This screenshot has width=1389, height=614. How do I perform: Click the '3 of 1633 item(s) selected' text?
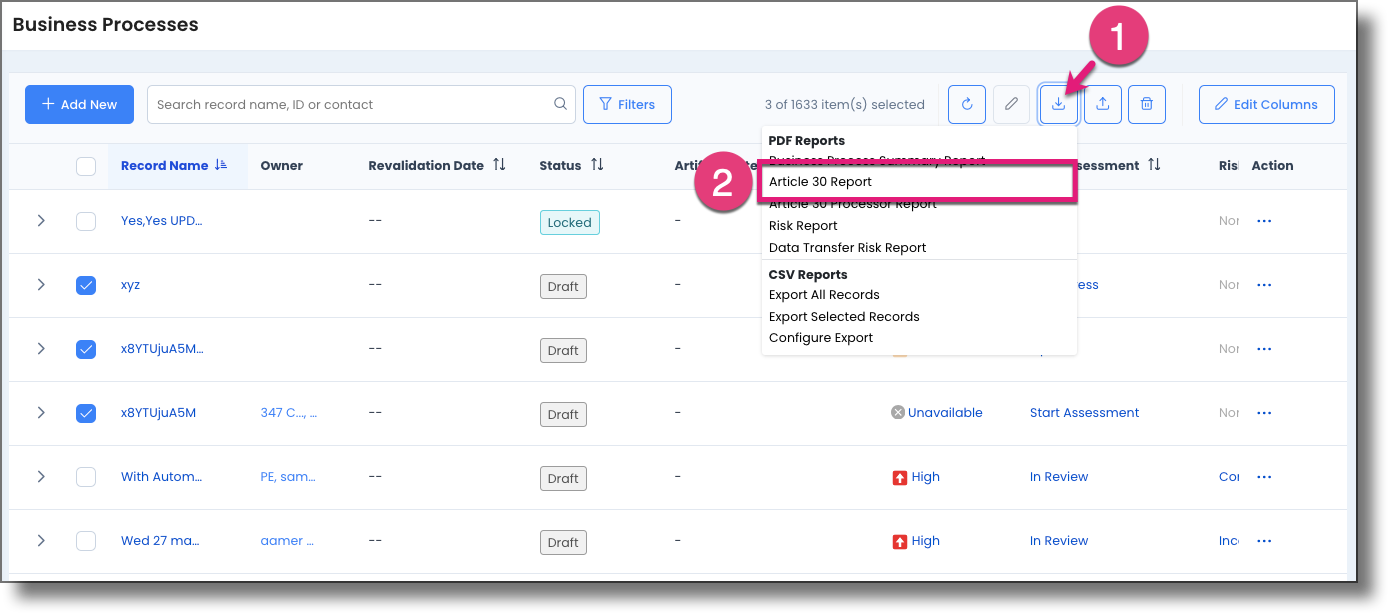845,104
